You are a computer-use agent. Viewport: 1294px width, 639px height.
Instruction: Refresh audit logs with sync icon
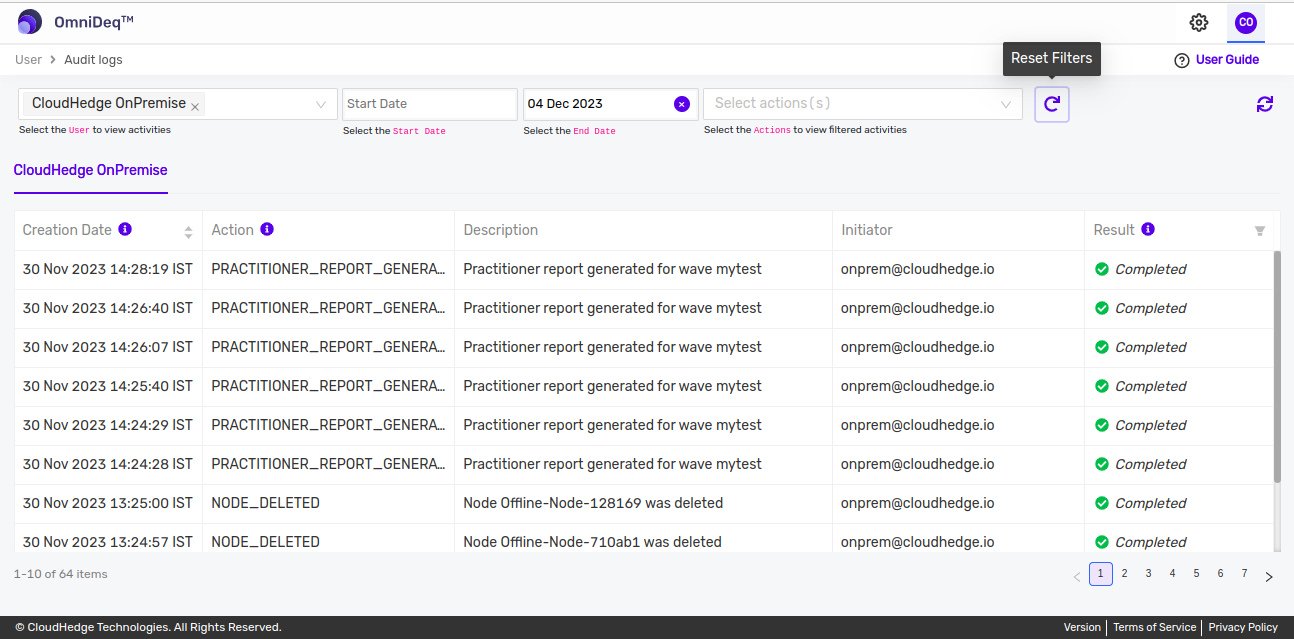[x=1265, y=104]
